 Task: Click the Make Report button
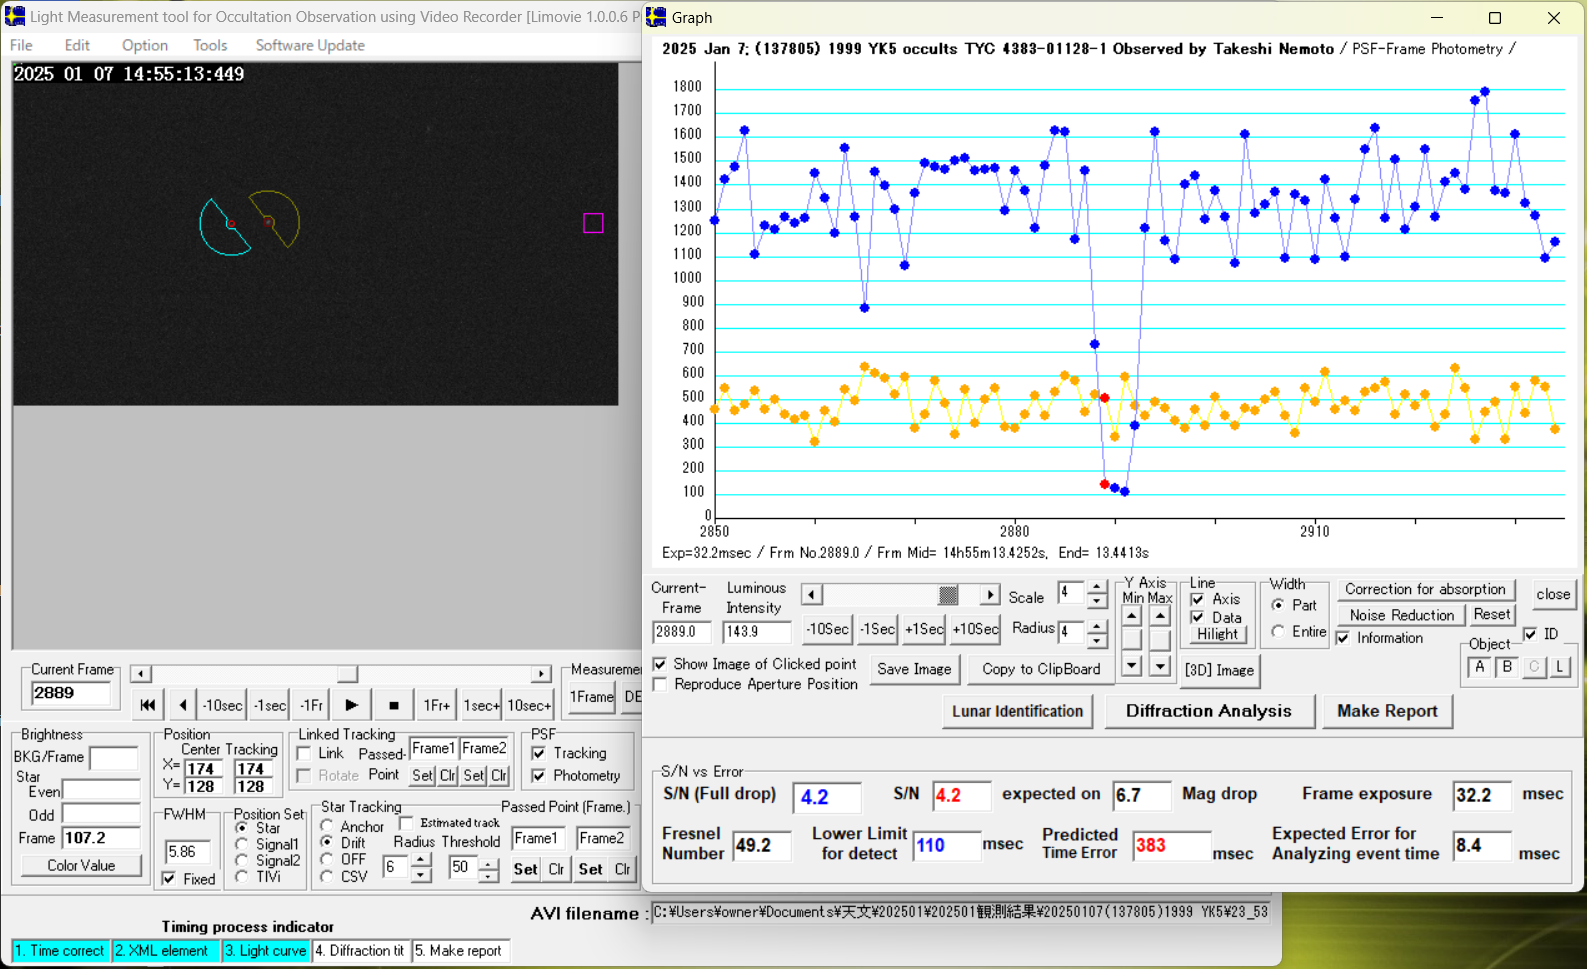pyautogui.click(x=1386, y=711)
